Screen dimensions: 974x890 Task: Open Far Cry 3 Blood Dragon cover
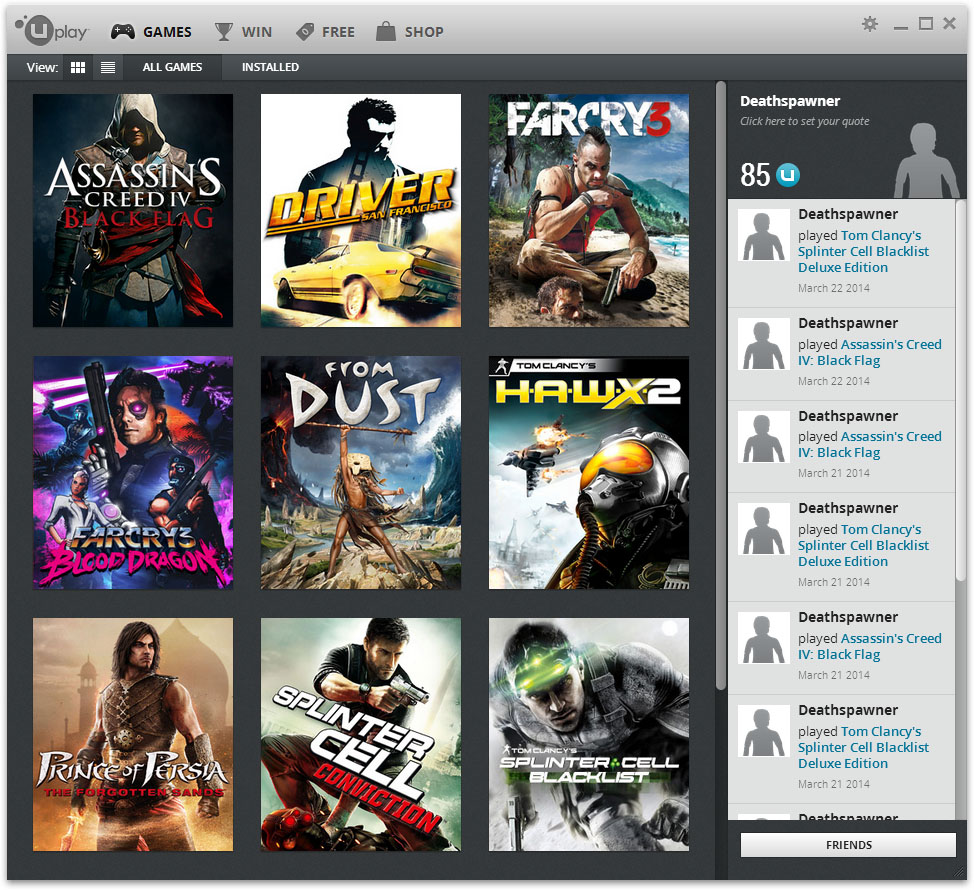tap(133, 473)
